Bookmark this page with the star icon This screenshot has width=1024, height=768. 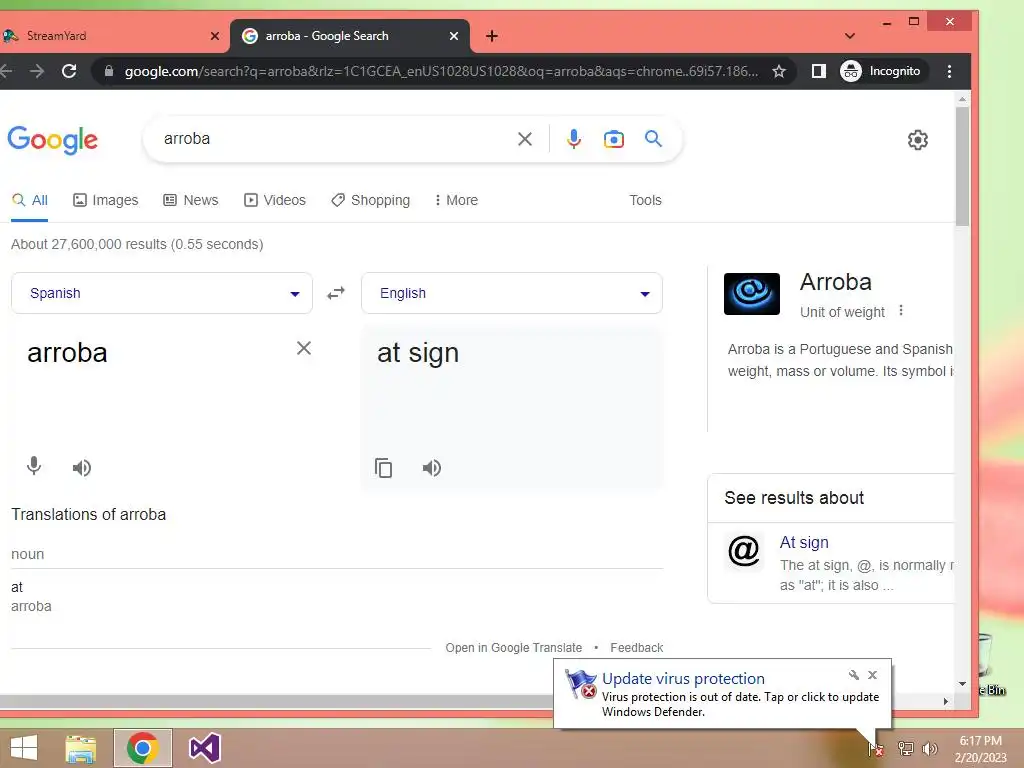778,71
